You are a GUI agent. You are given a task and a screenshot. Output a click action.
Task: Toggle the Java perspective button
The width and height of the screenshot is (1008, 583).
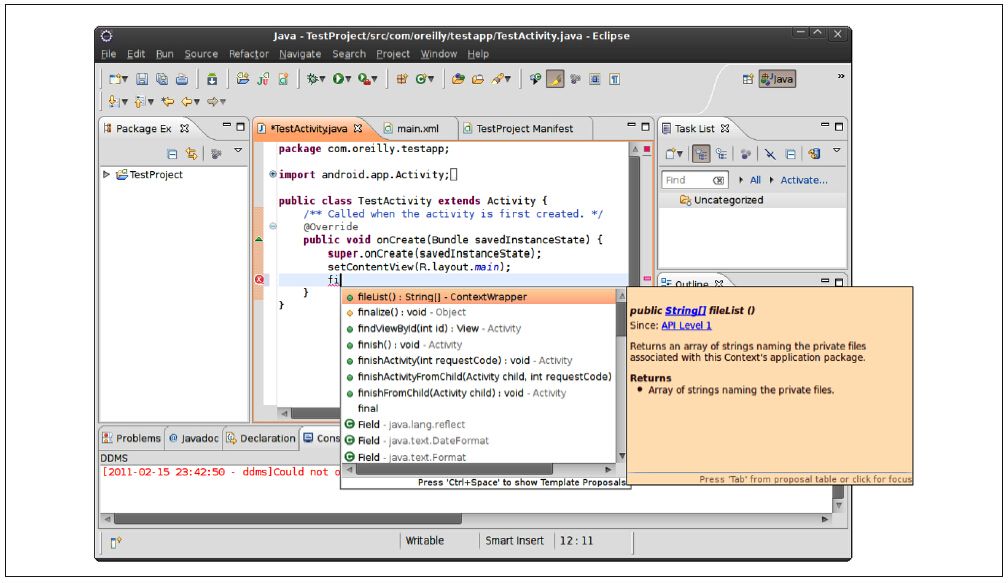click(777, 79)
